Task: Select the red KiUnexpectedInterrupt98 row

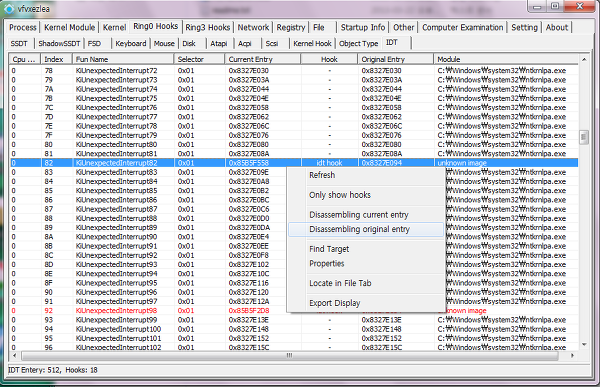Action: [294, 310]
